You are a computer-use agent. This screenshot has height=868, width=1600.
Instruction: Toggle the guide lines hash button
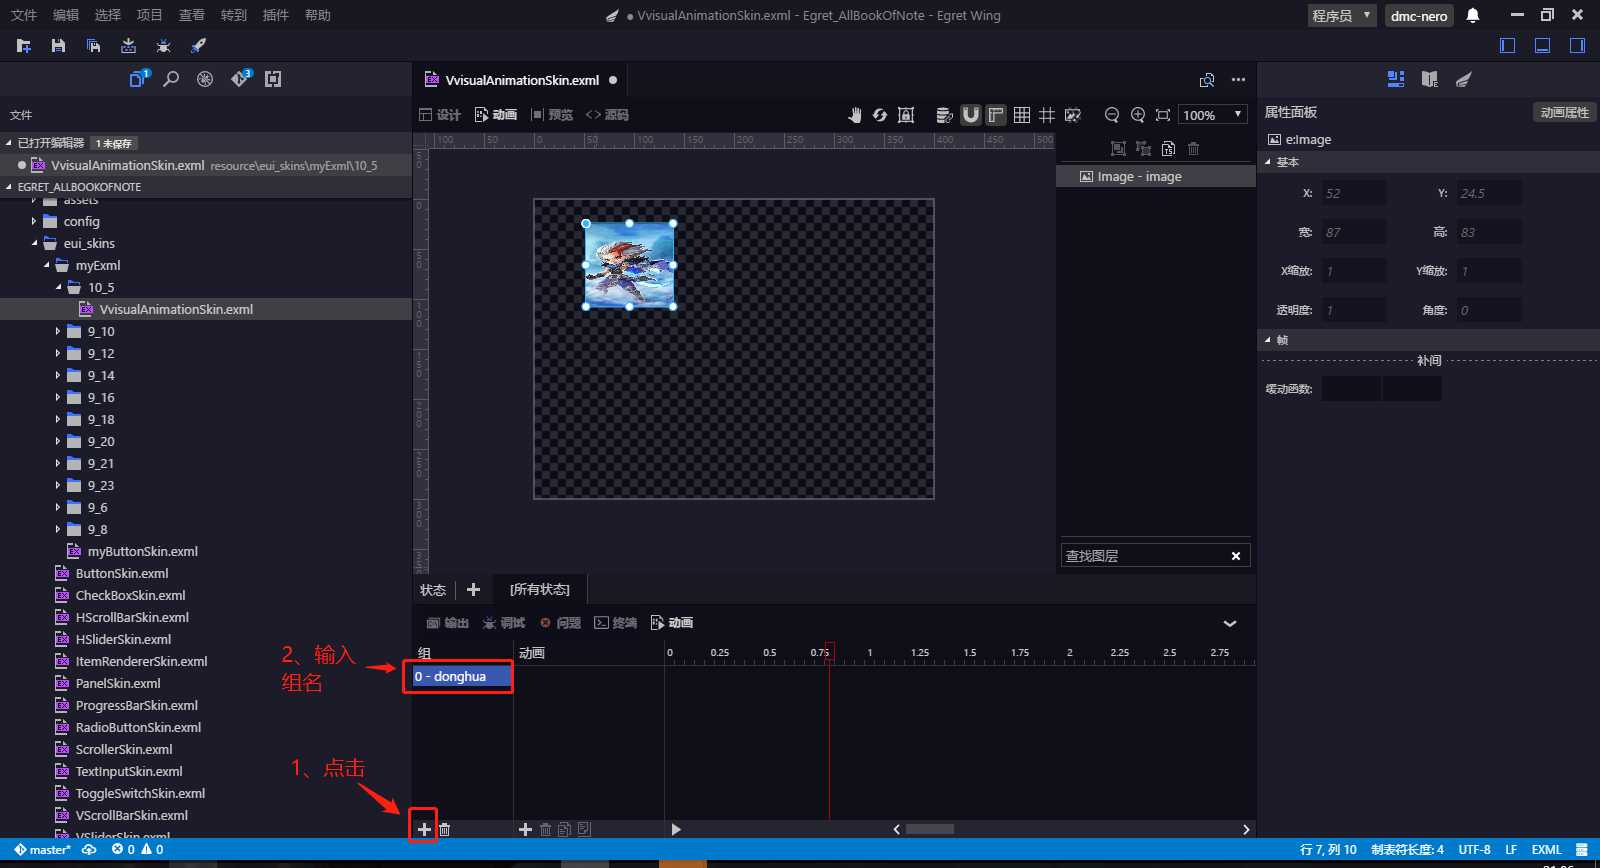coord(1047,115)
